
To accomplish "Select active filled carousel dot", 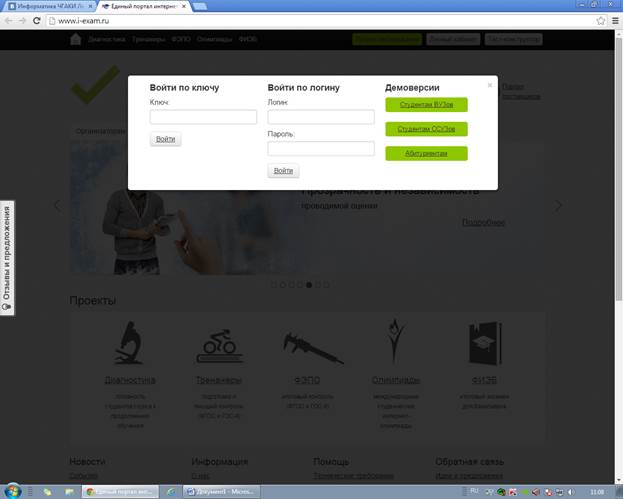I will (309, 285).
